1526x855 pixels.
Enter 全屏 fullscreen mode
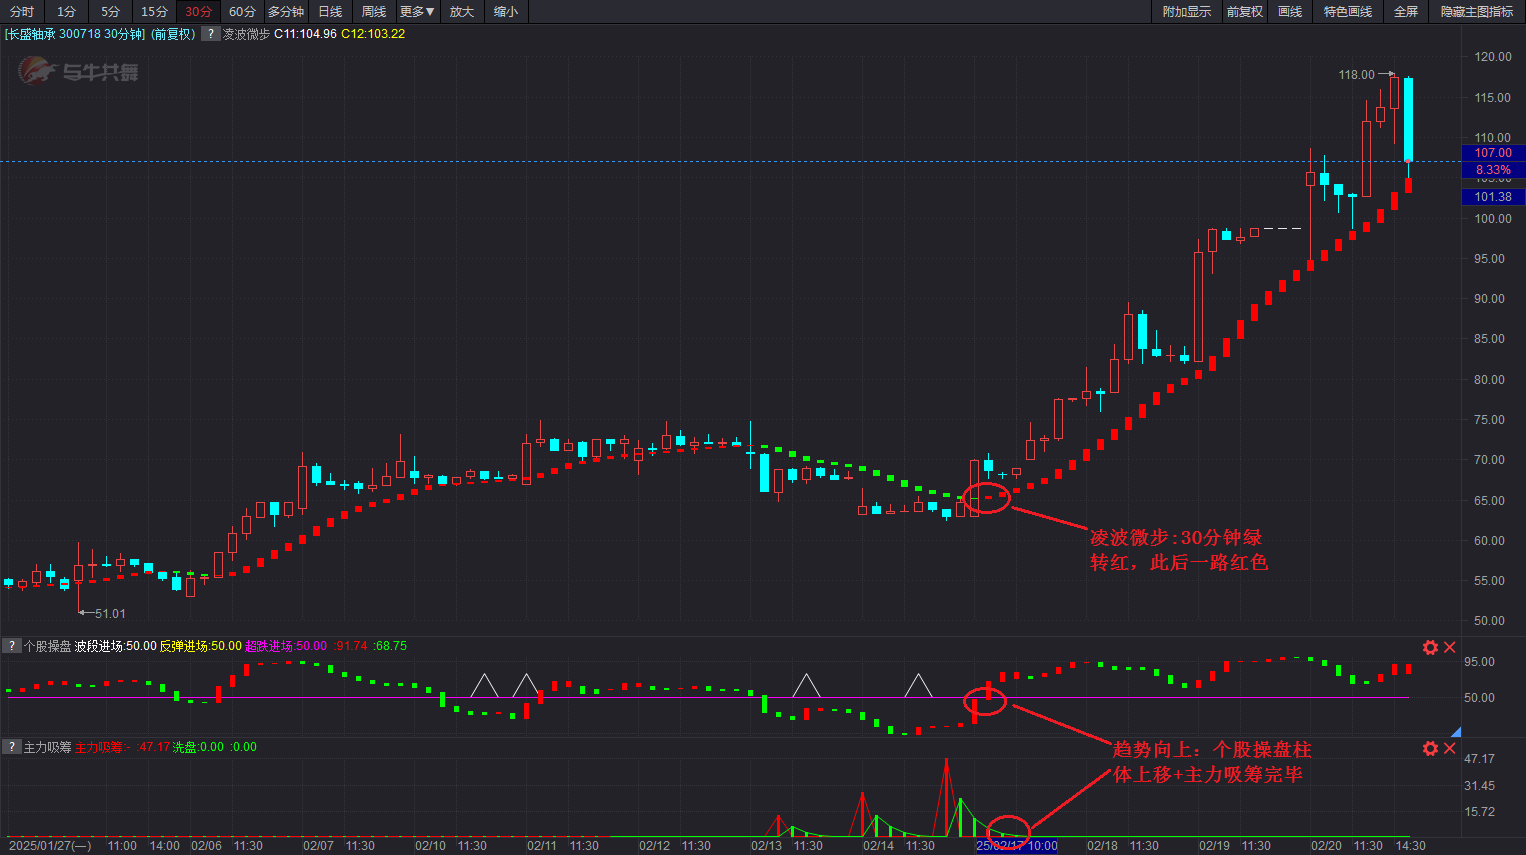coord(1406,12)
